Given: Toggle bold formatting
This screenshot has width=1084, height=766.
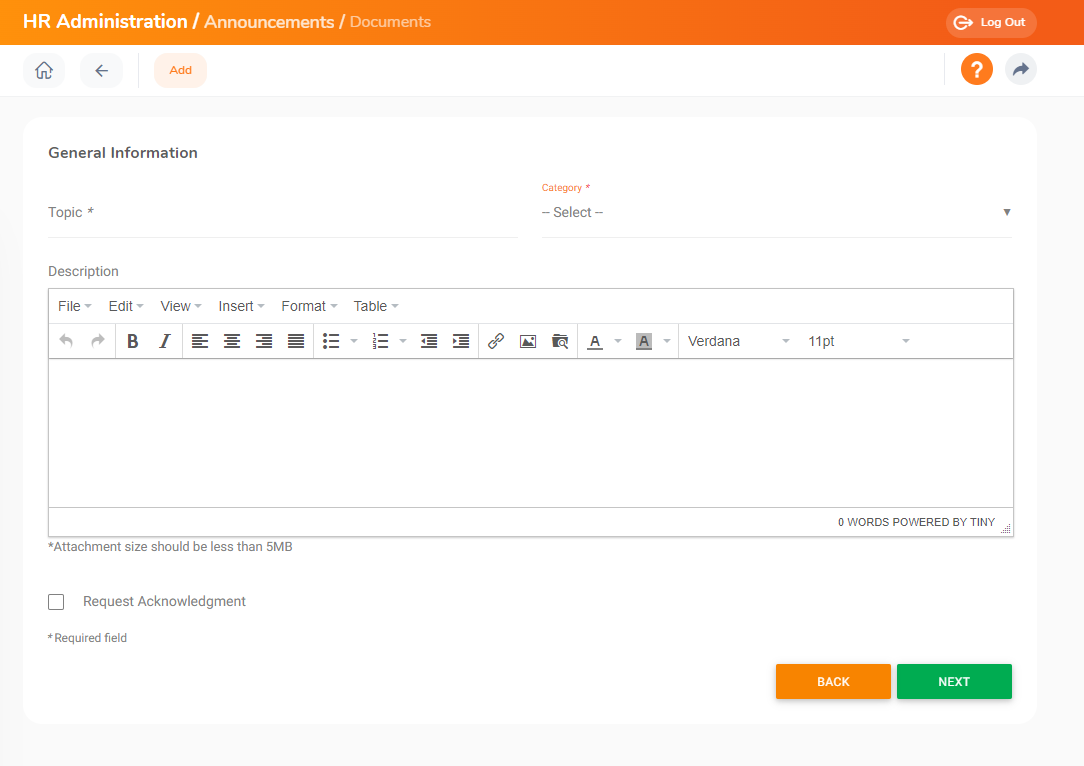Looking at the screenshot, I should tap(133, 341).
